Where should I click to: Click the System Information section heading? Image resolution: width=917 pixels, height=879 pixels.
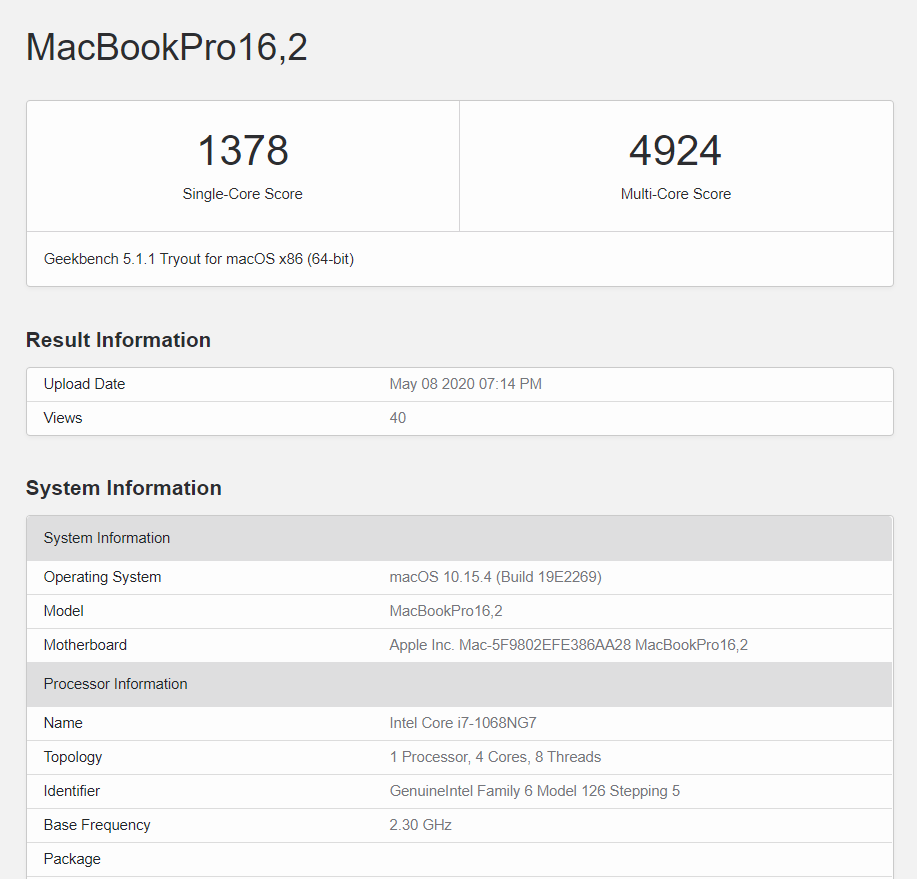(123, 488)
